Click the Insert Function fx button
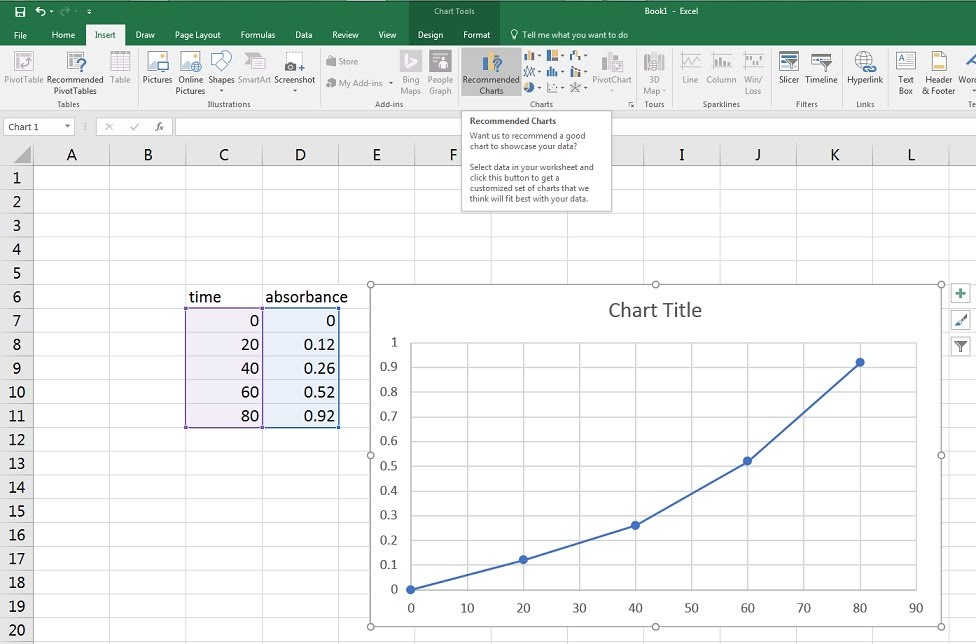Image resolution: width=976 pixels, height=644 pixels. click(x=159, y=127)
